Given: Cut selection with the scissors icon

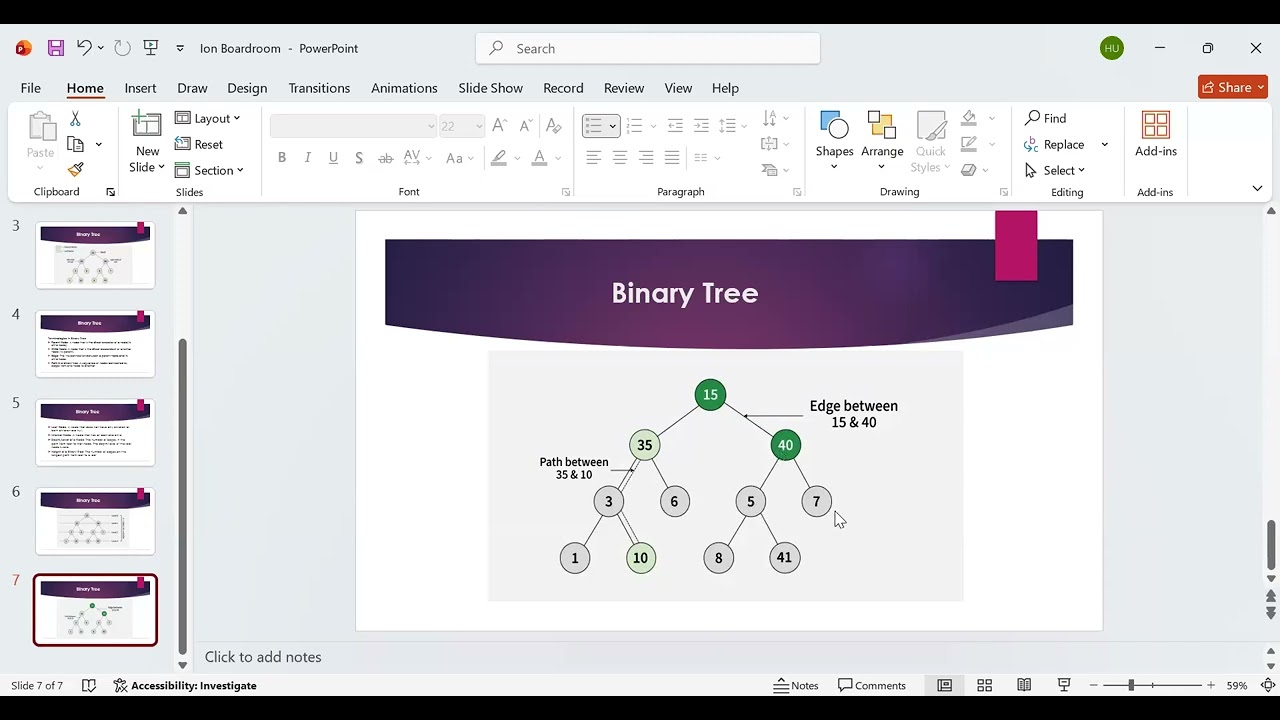Looking at the screenshot, I should point(75,118).
